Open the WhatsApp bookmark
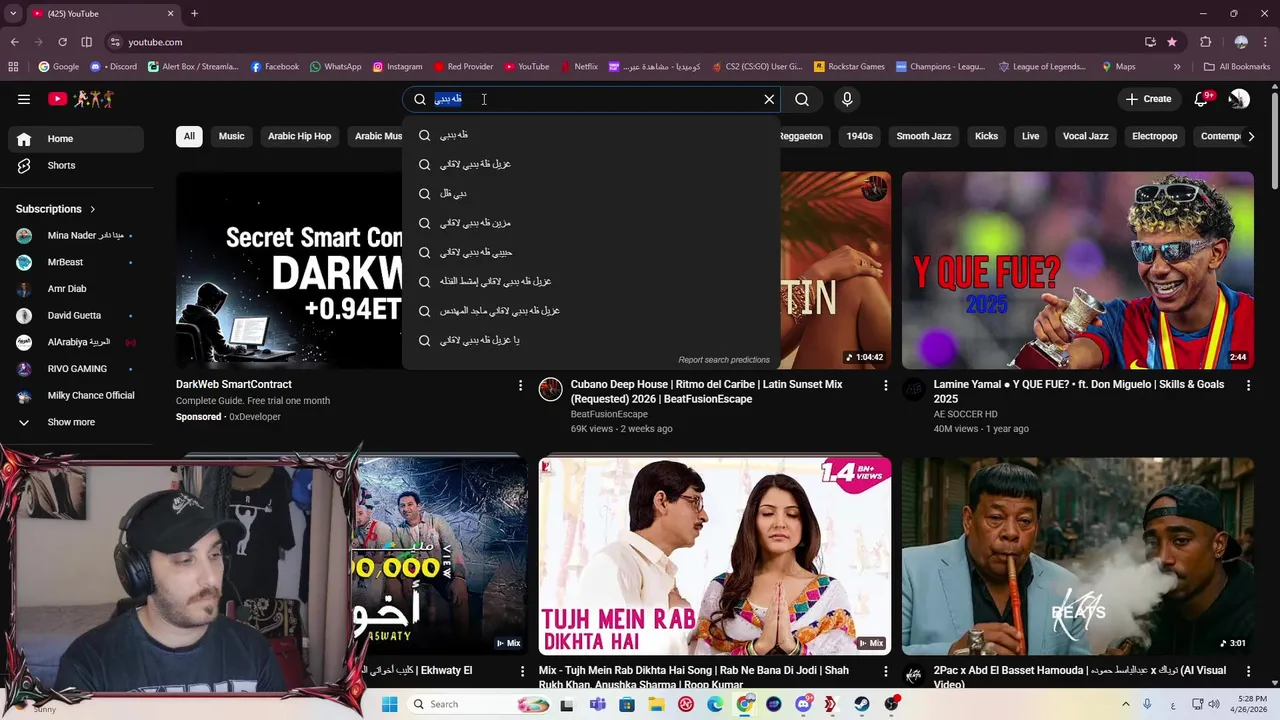 [335, 67]
